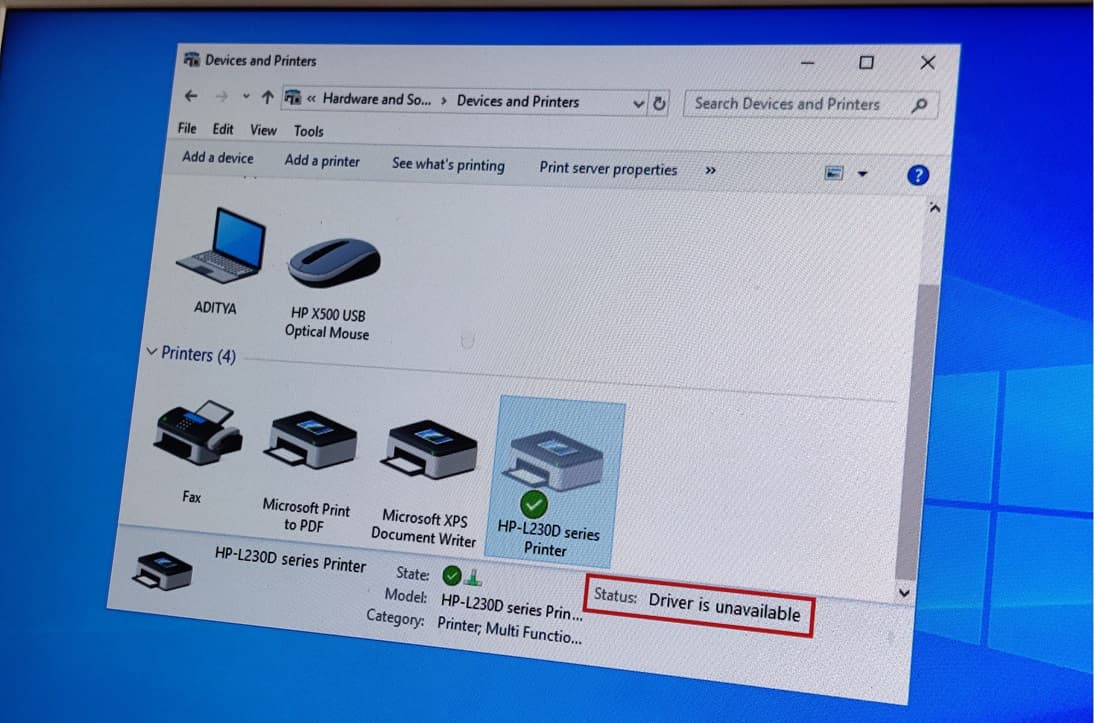The width and height of the screenshot is (1100, 723).
Task: Open the Help question mark icon
Action: point(917,175)
